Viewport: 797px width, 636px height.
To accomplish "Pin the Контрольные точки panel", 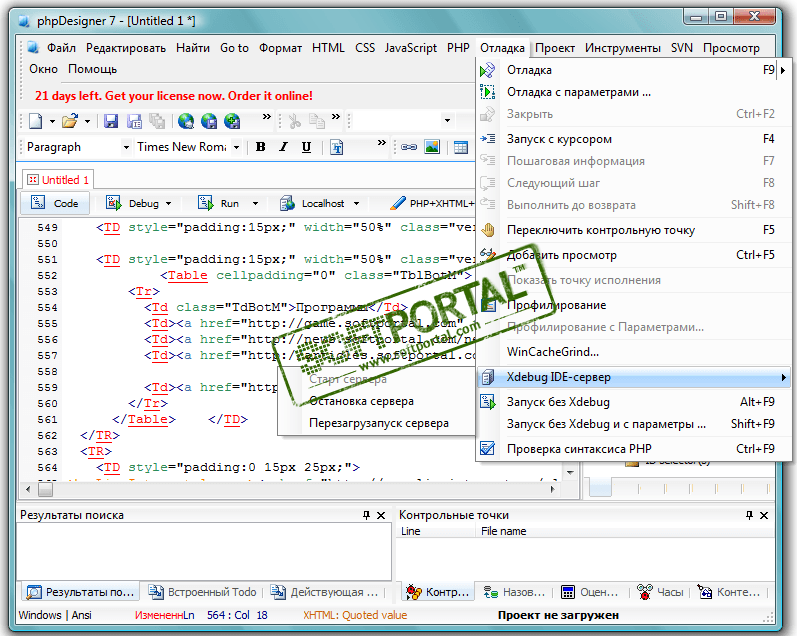I will (749, 516).
